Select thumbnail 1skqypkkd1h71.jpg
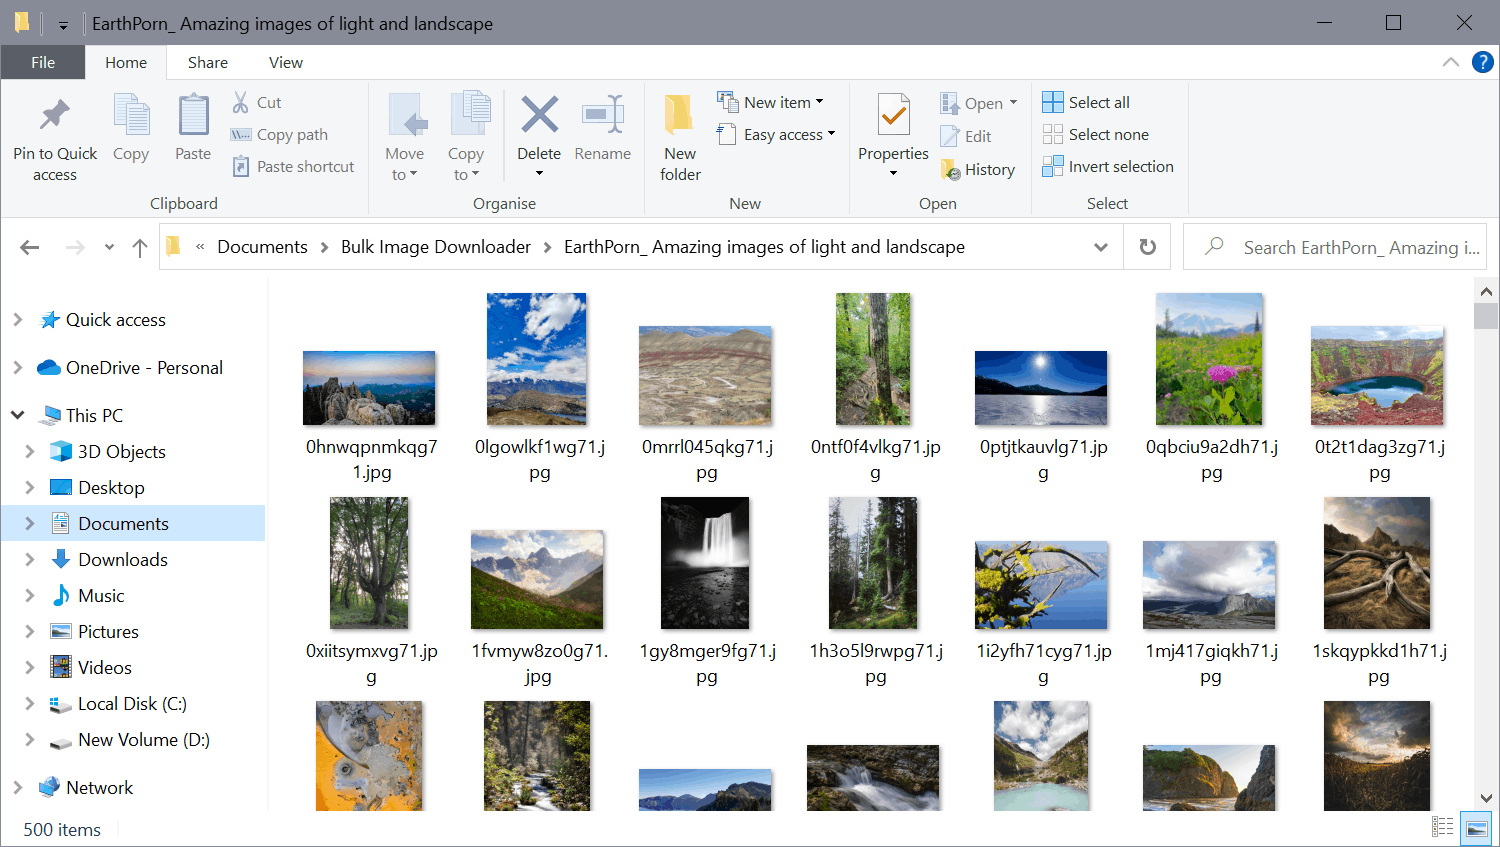 1377,563
